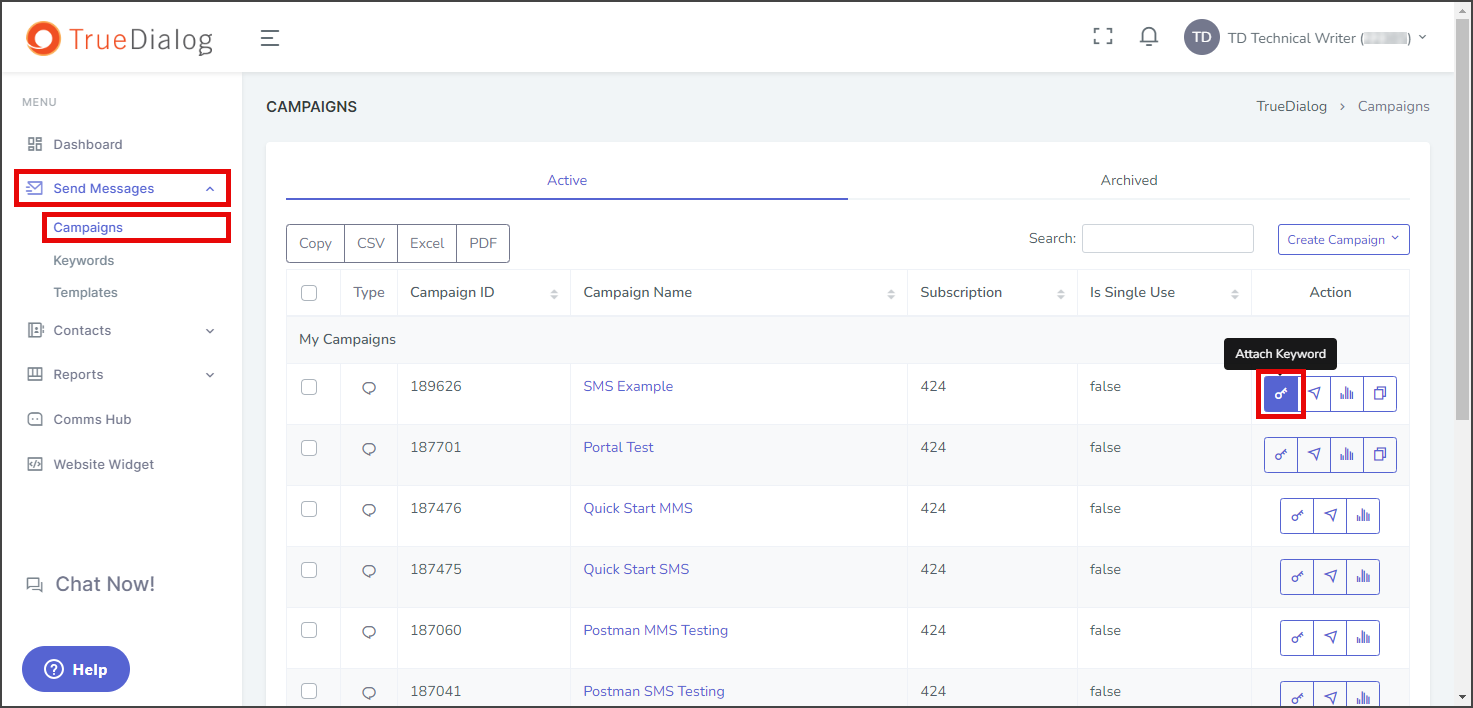Click the TrueDialog logo
This screenshot has width=1473, height=708.
coord(120,38)
